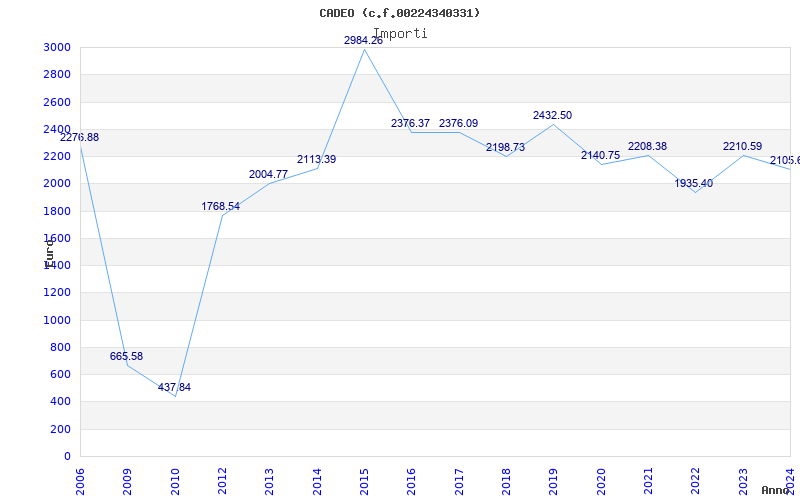Click the x-axis year 2013
This screenshot has height=500, width=800.
[x=269, y=482]
